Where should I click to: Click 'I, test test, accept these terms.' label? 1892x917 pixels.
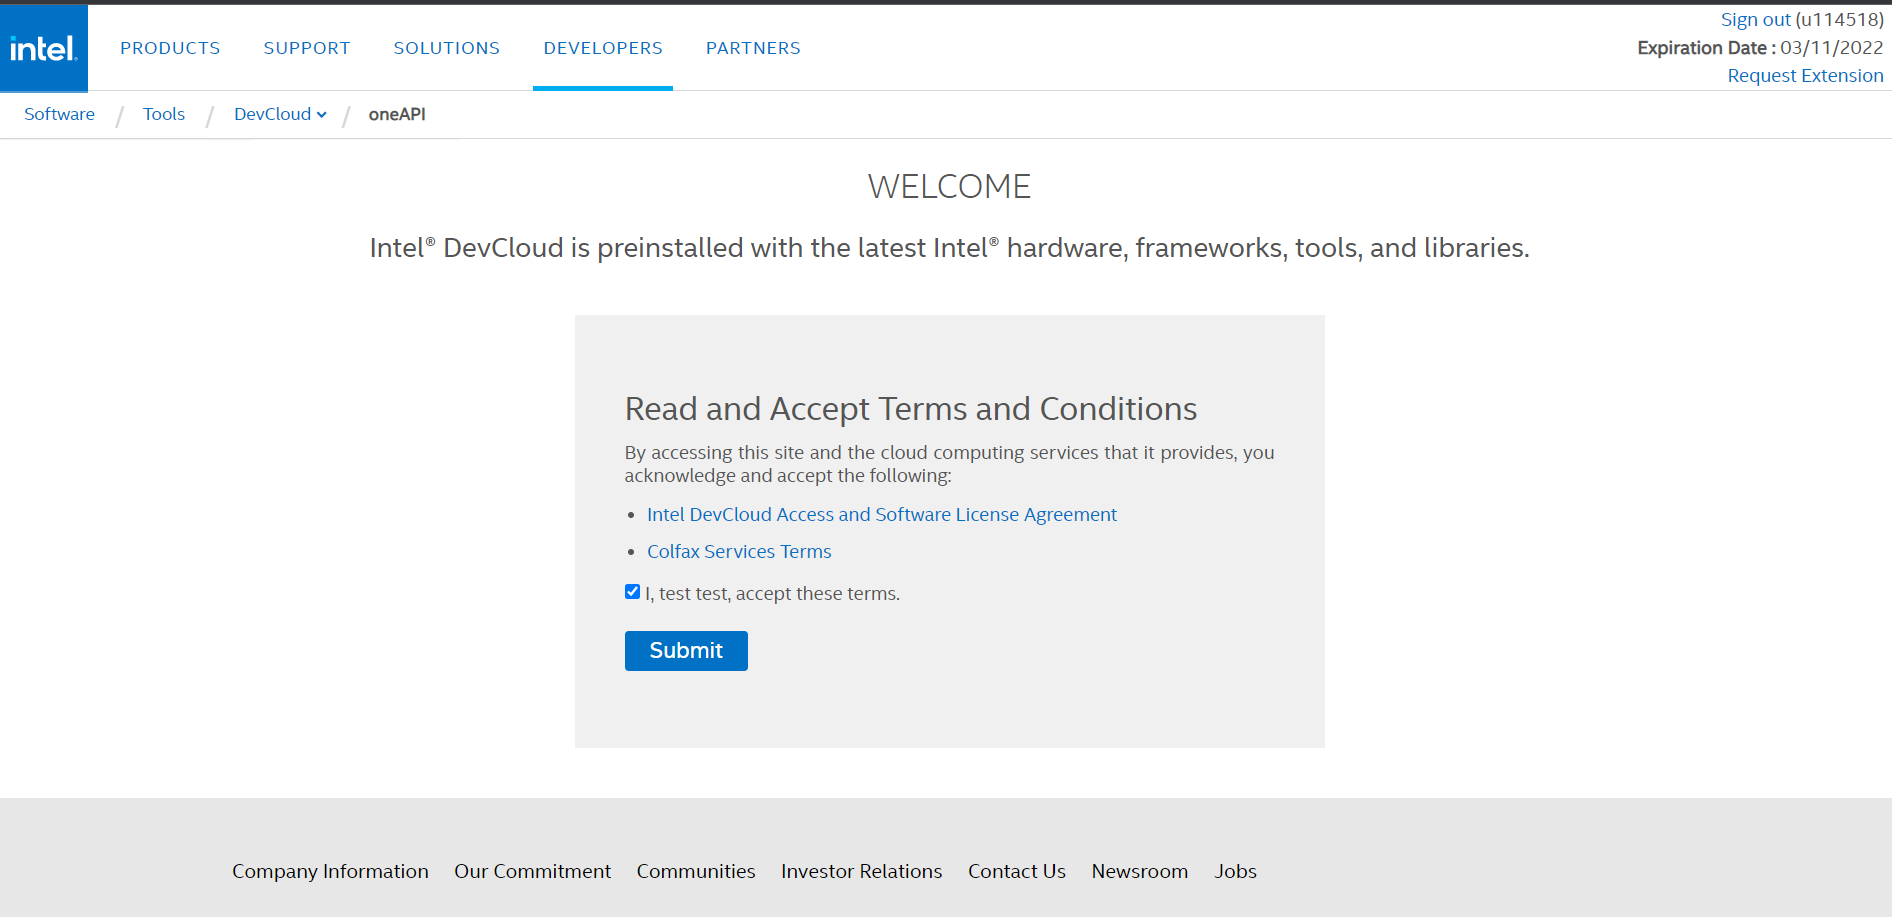[x=772, y=593]
